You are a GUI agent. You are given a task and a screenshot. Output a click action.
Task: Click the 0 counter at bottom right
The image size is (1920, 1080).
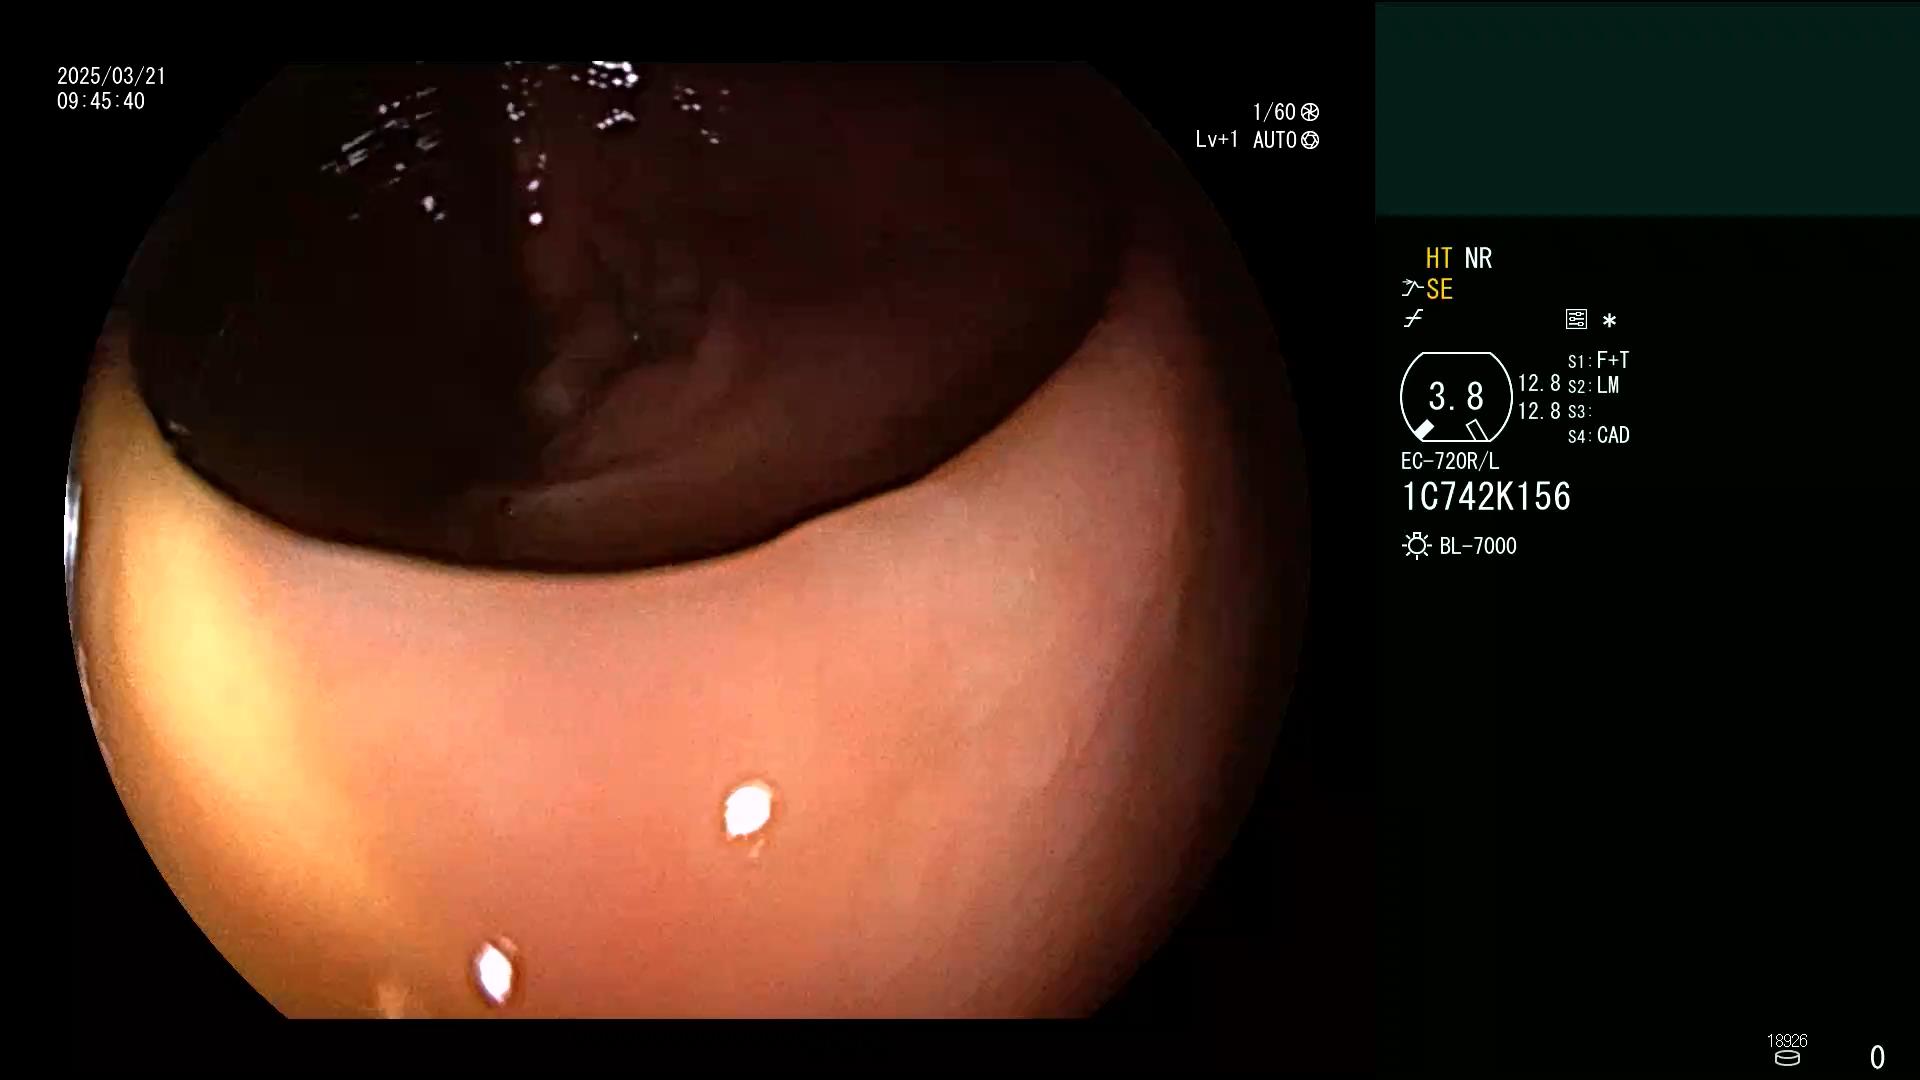(x=1877, y=1057)
